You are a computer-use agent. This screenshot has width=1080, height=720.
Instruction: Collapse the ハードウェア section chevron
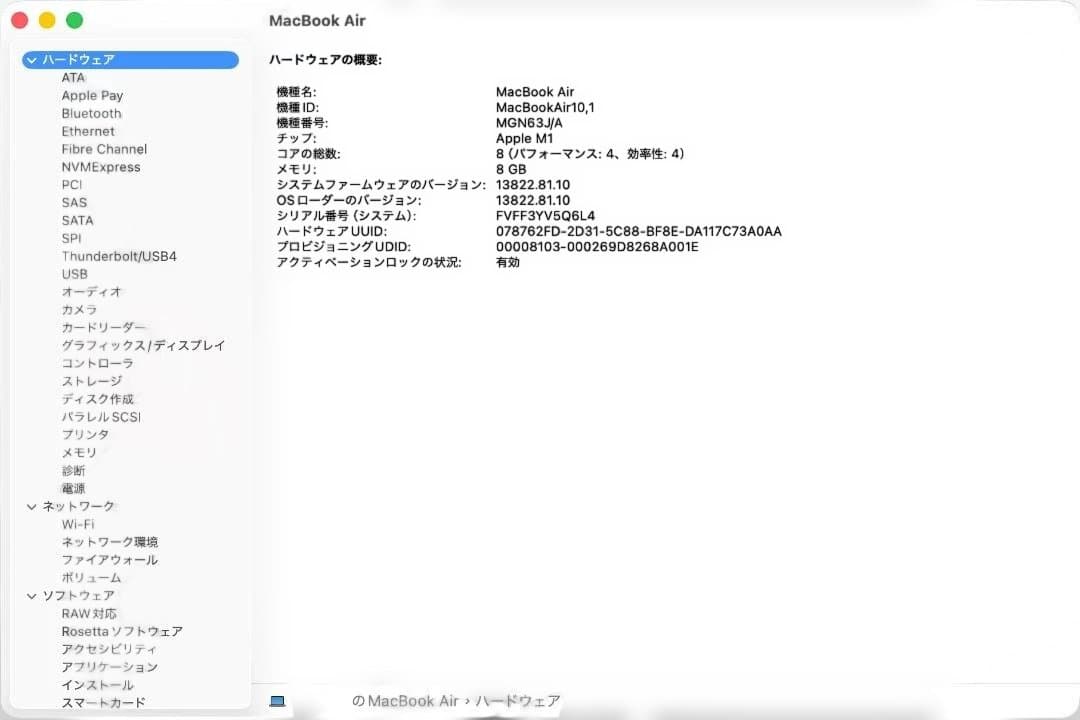pyautogui.click(x=32, y=60)
